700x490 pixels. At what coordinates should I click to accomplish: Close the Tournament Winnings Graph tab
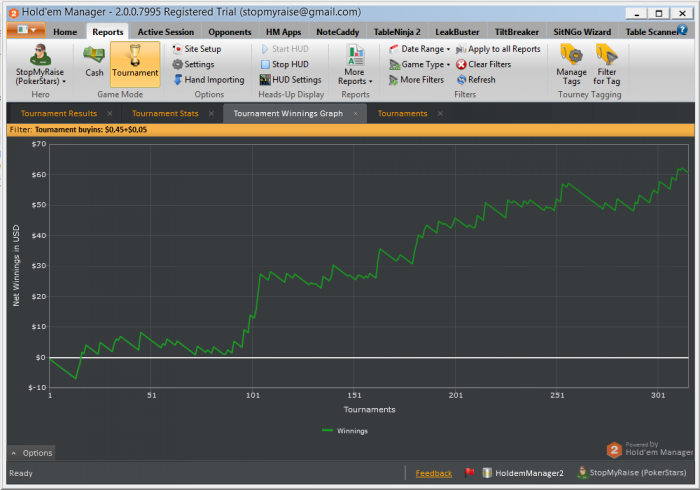coord(355,114)
